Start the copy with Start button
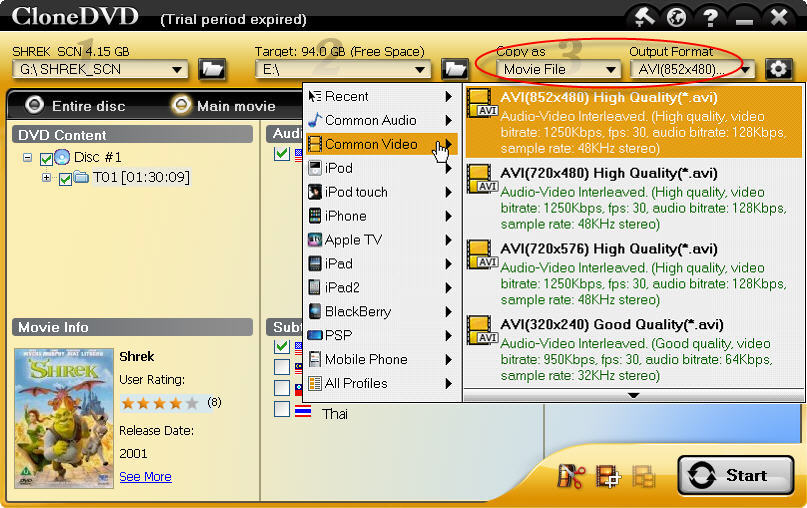 coord(735,475)
